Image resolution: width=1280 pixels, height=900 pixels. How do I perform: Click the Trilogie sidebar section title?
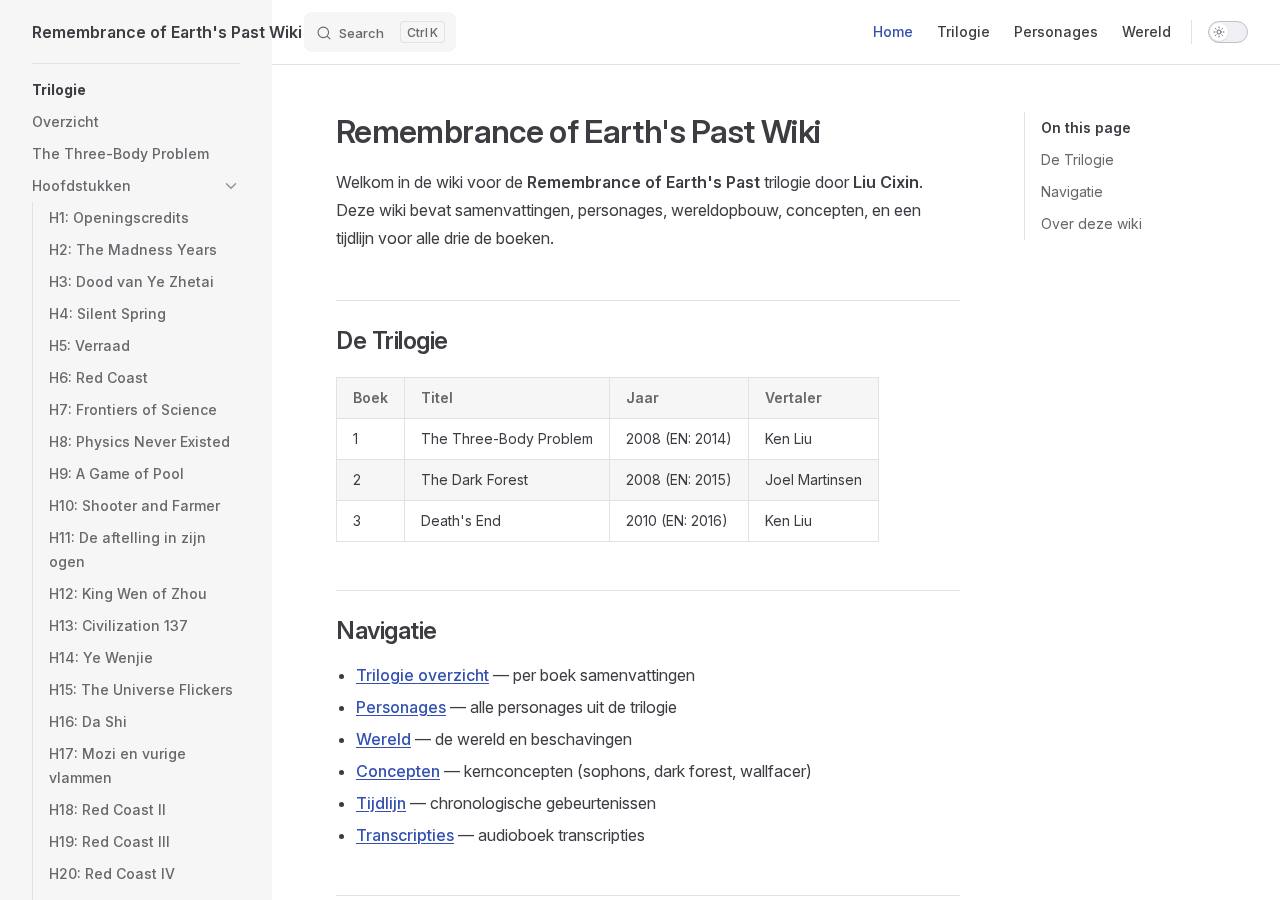pos(59,90)
